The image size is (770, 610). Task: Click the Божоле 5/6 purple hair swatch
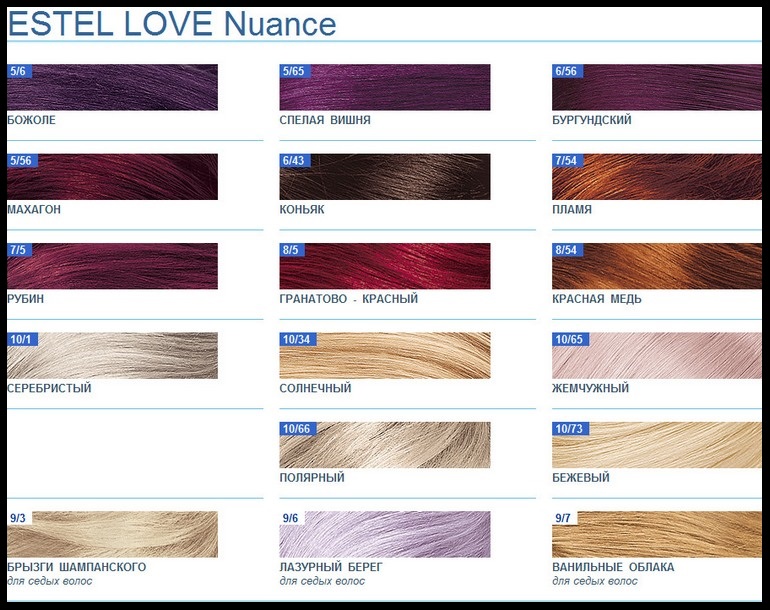[112, 87]
